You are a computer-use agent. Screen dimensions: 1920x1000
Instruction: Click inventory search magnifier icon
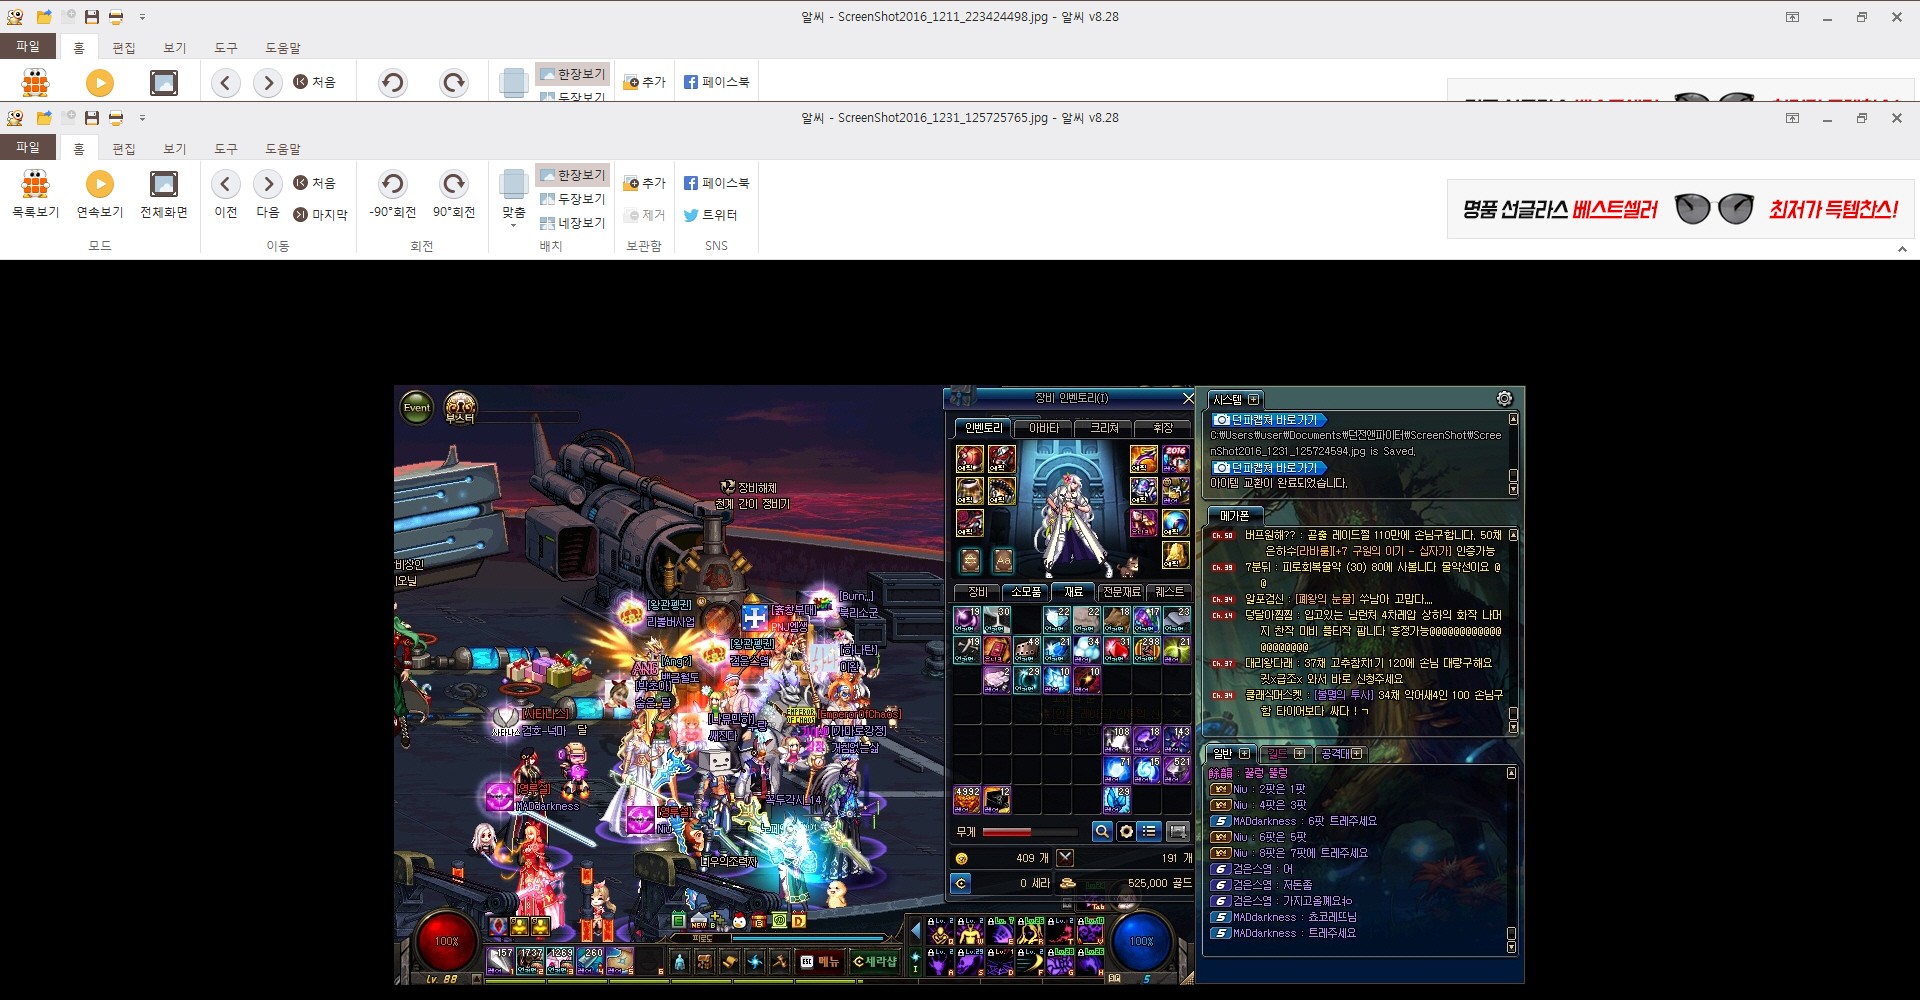[x=1102, y=831]
